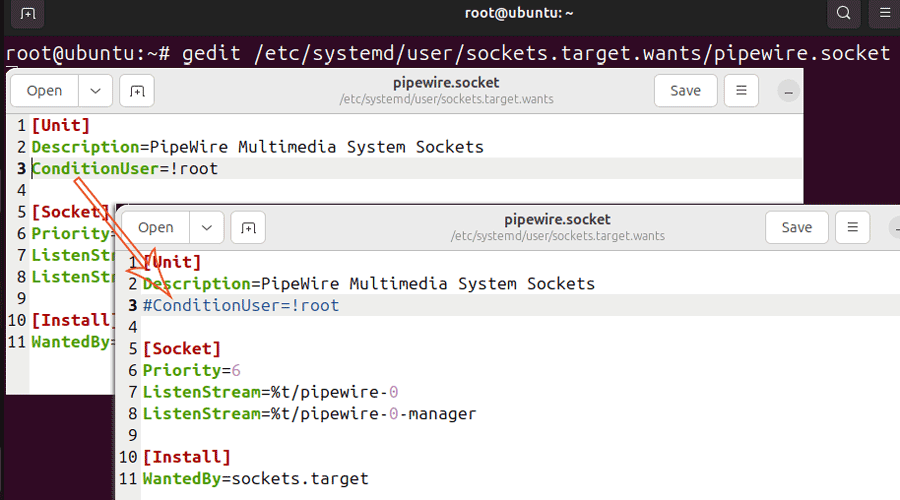The image size is (900, 500).
Task: Click Save in the back gedit window
Action: (x=685, y=91)
